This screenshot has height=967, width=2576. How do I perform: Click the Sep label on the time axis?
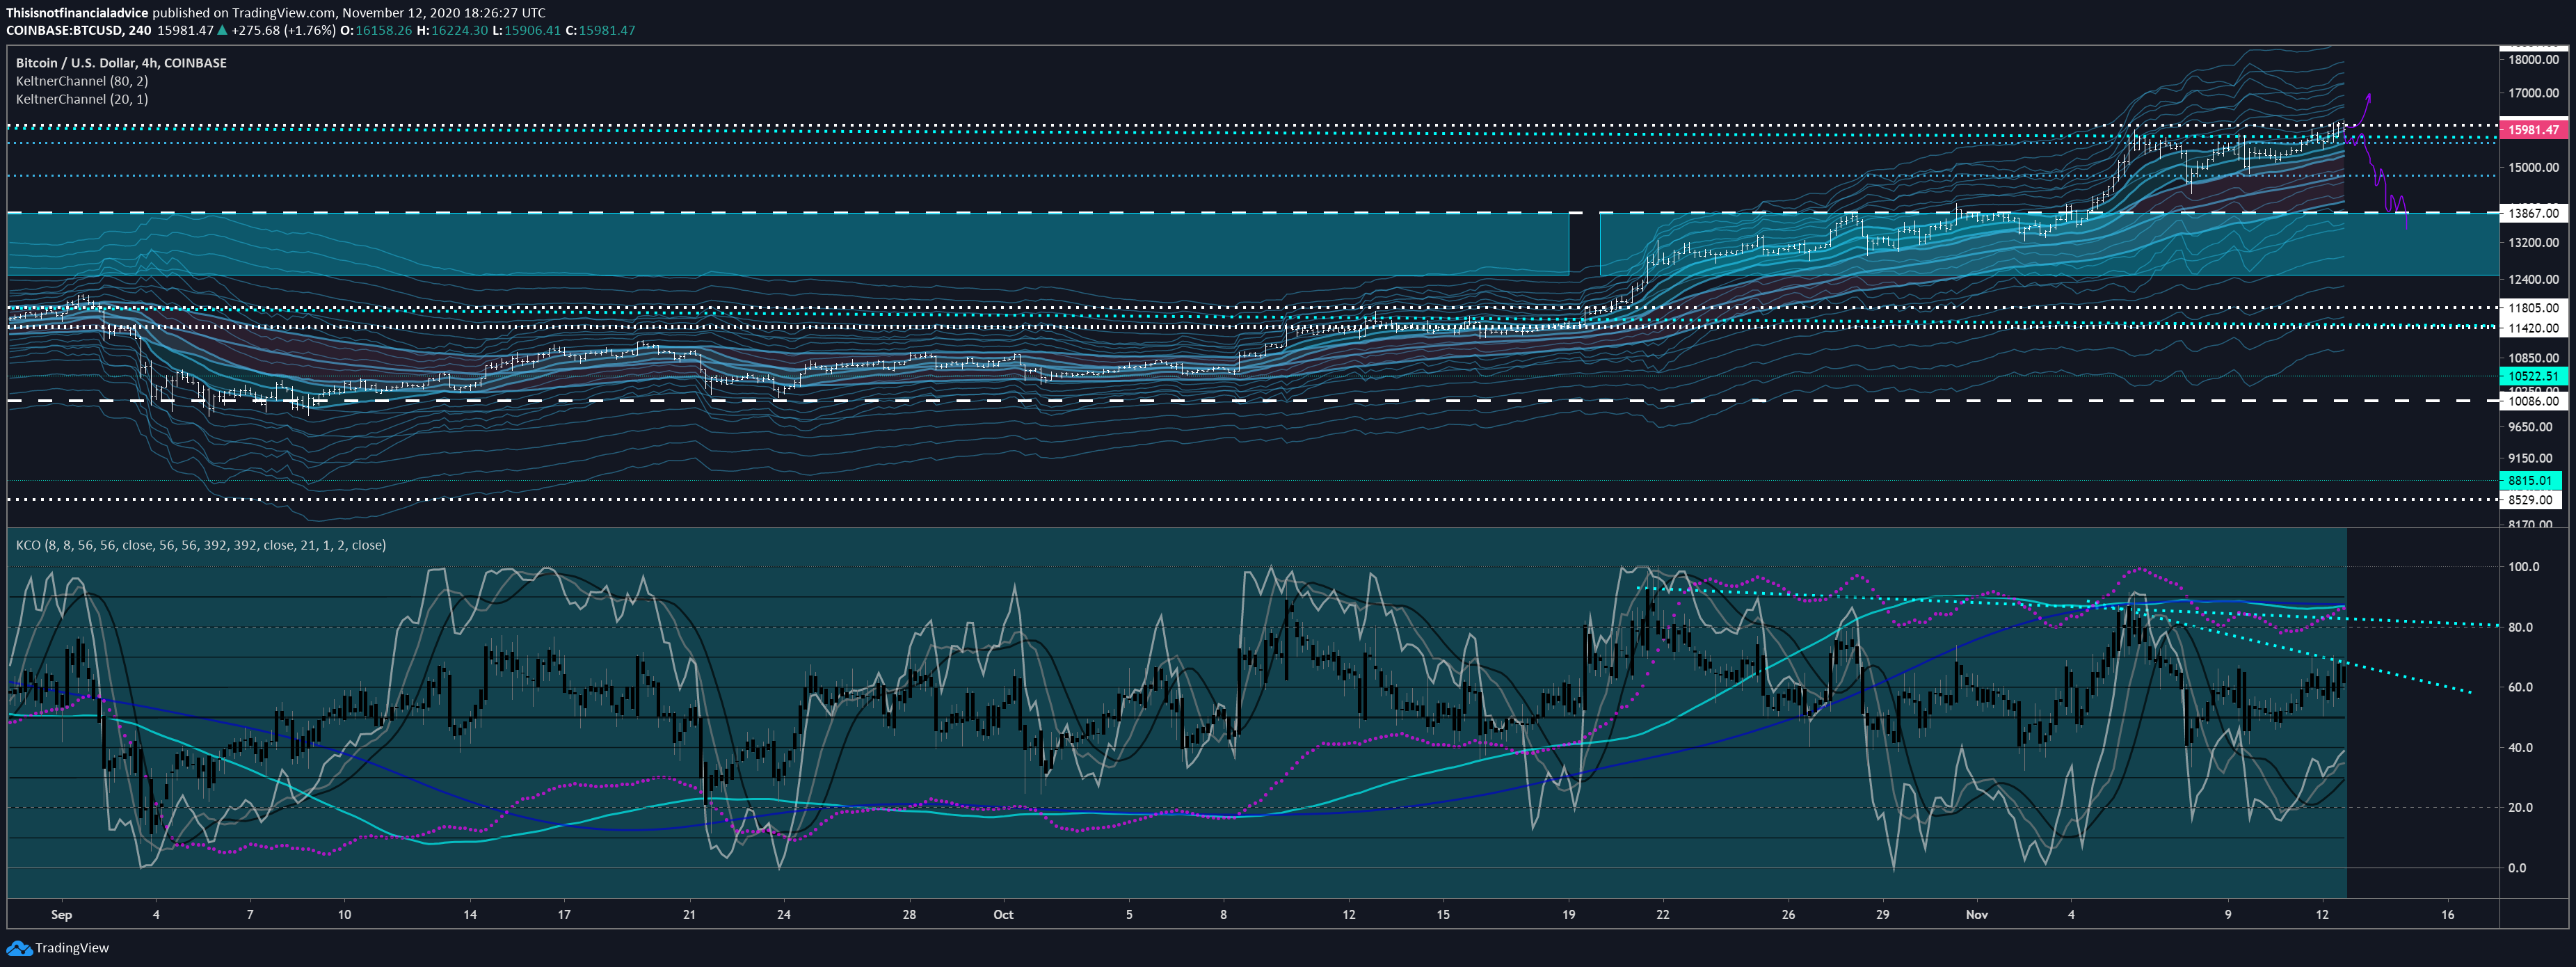[61, 914]
